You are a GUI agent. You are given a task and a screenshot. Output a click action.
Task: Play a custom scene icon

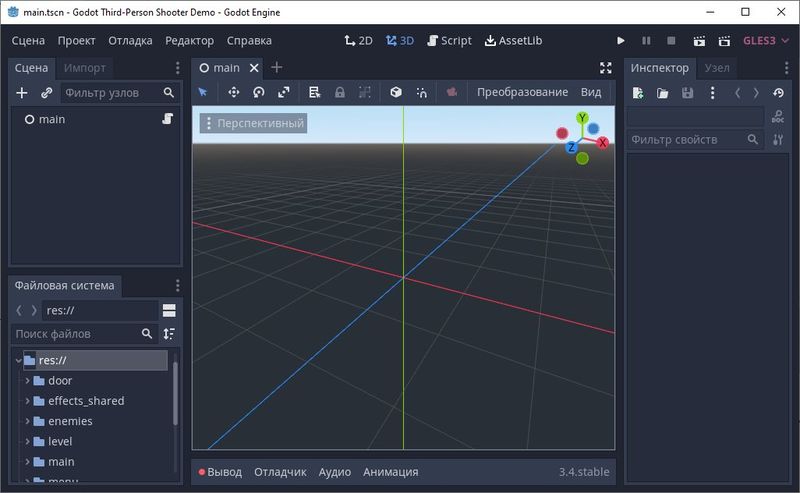click(x=724, y=41)
